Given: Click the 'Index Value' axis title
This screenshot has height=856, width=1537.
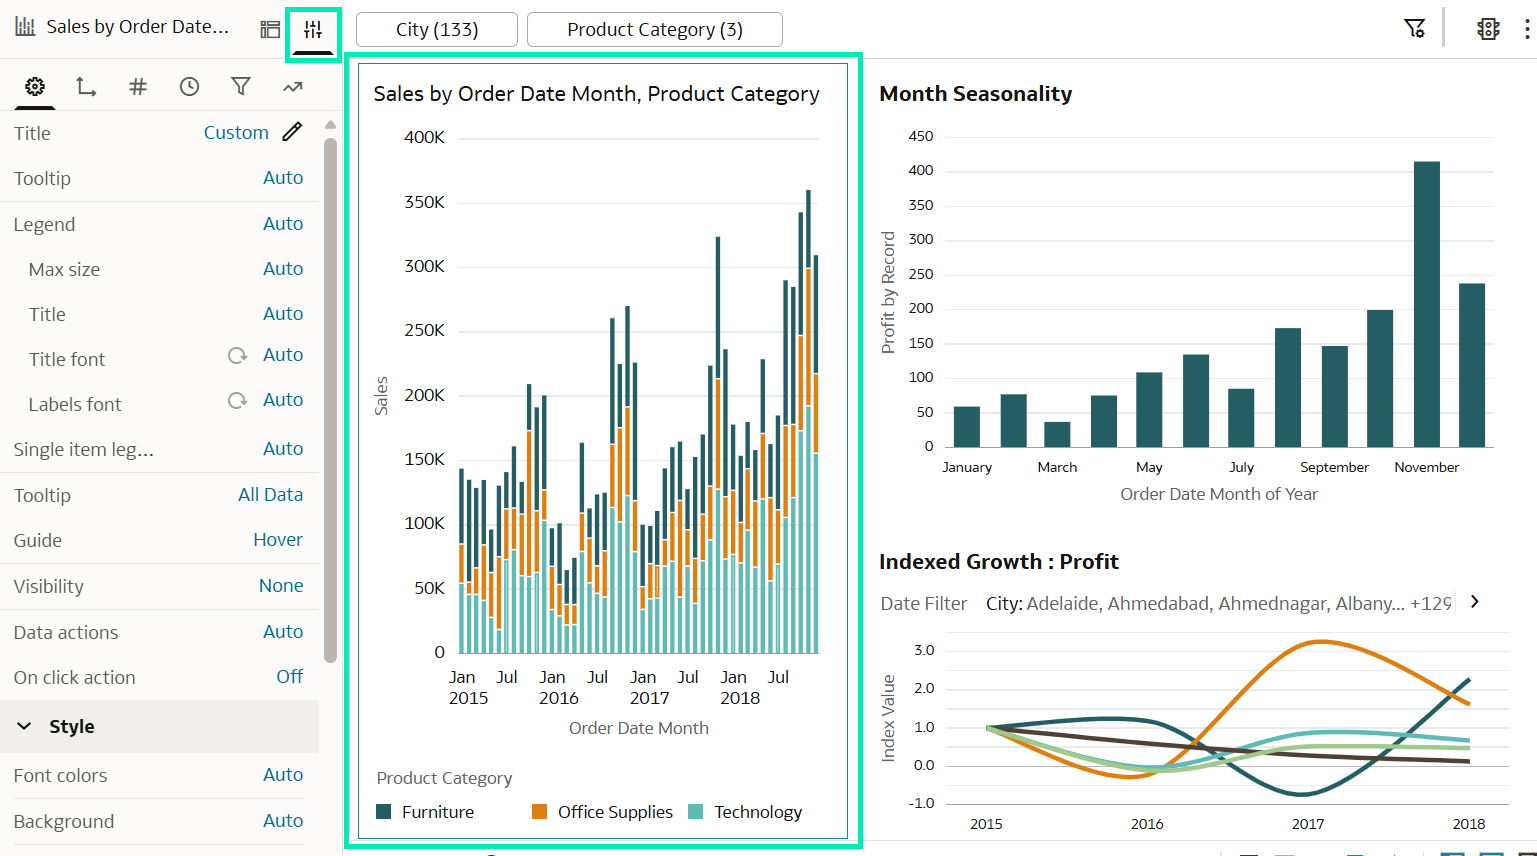Looking at the screenshot, I should tap(888, 719).
